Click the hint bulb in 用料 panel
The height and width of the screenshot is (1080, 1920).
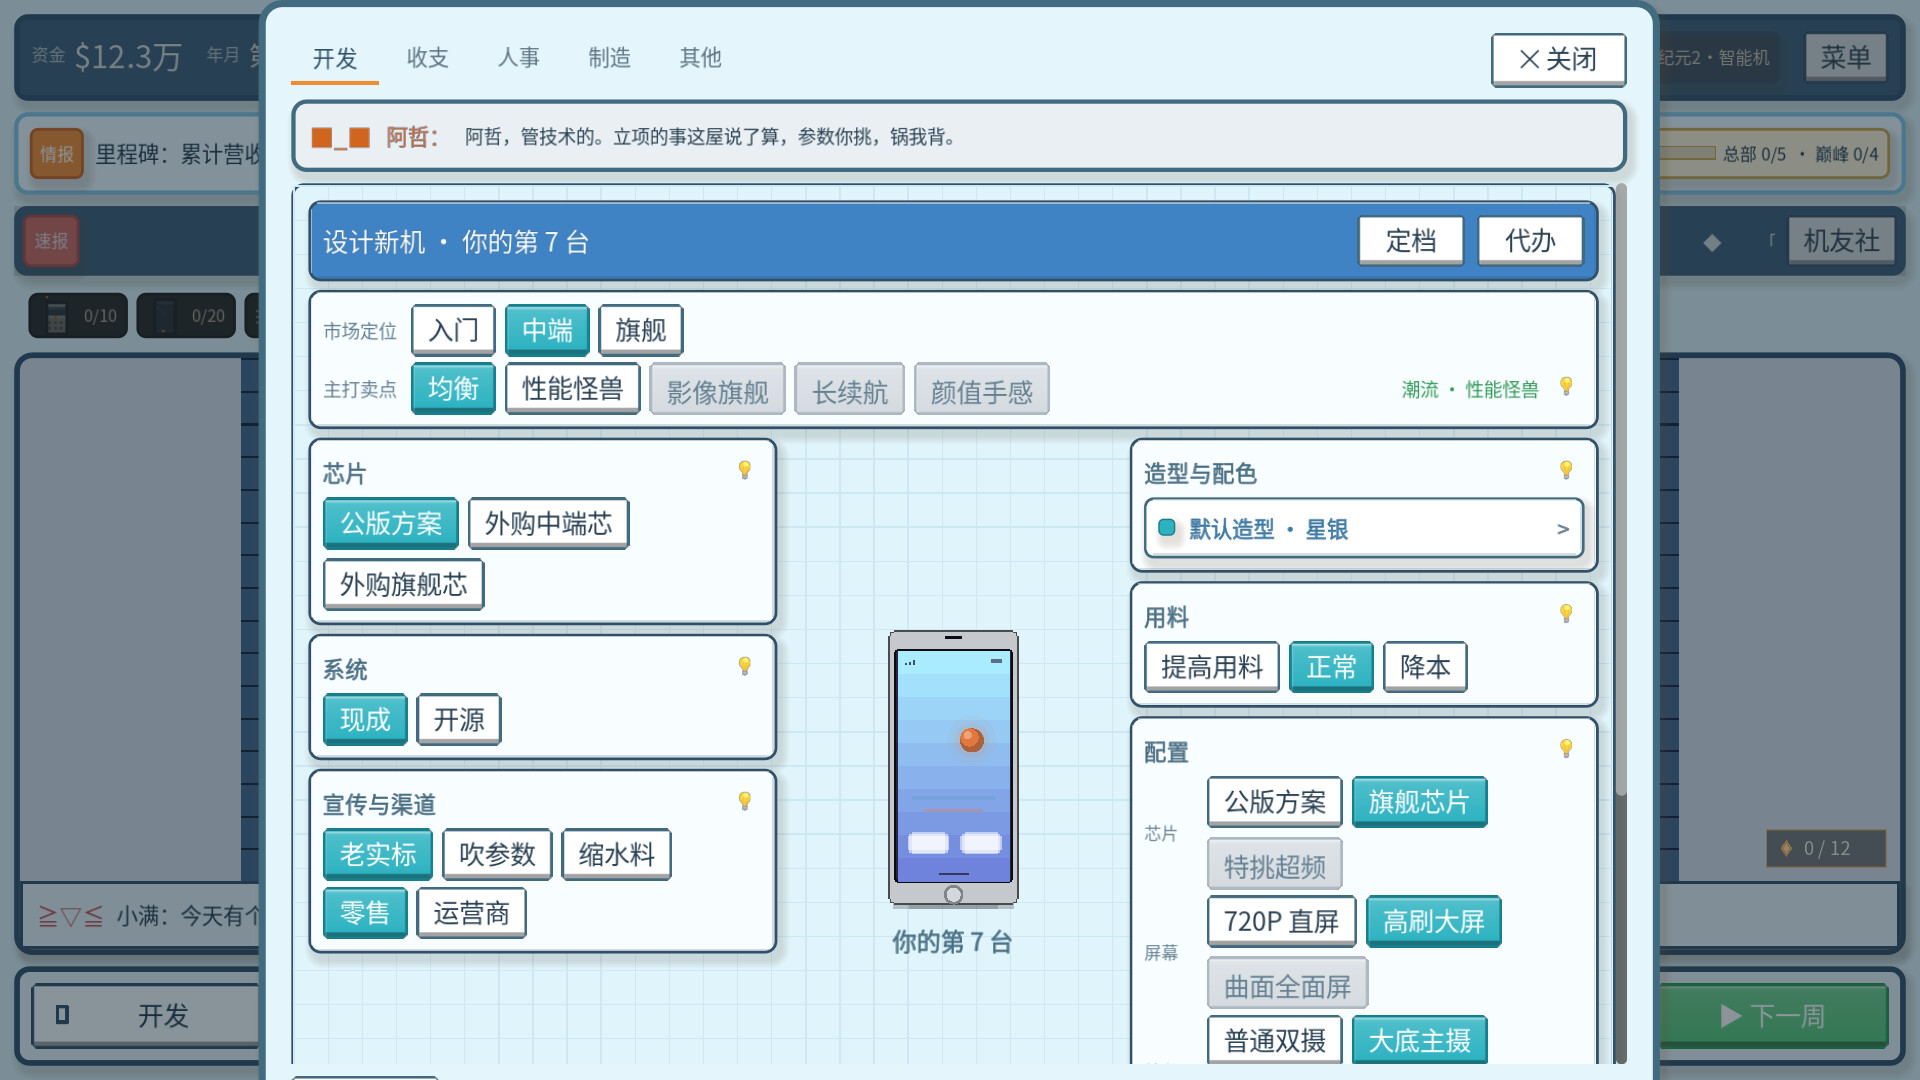[x=1566, y=613]
